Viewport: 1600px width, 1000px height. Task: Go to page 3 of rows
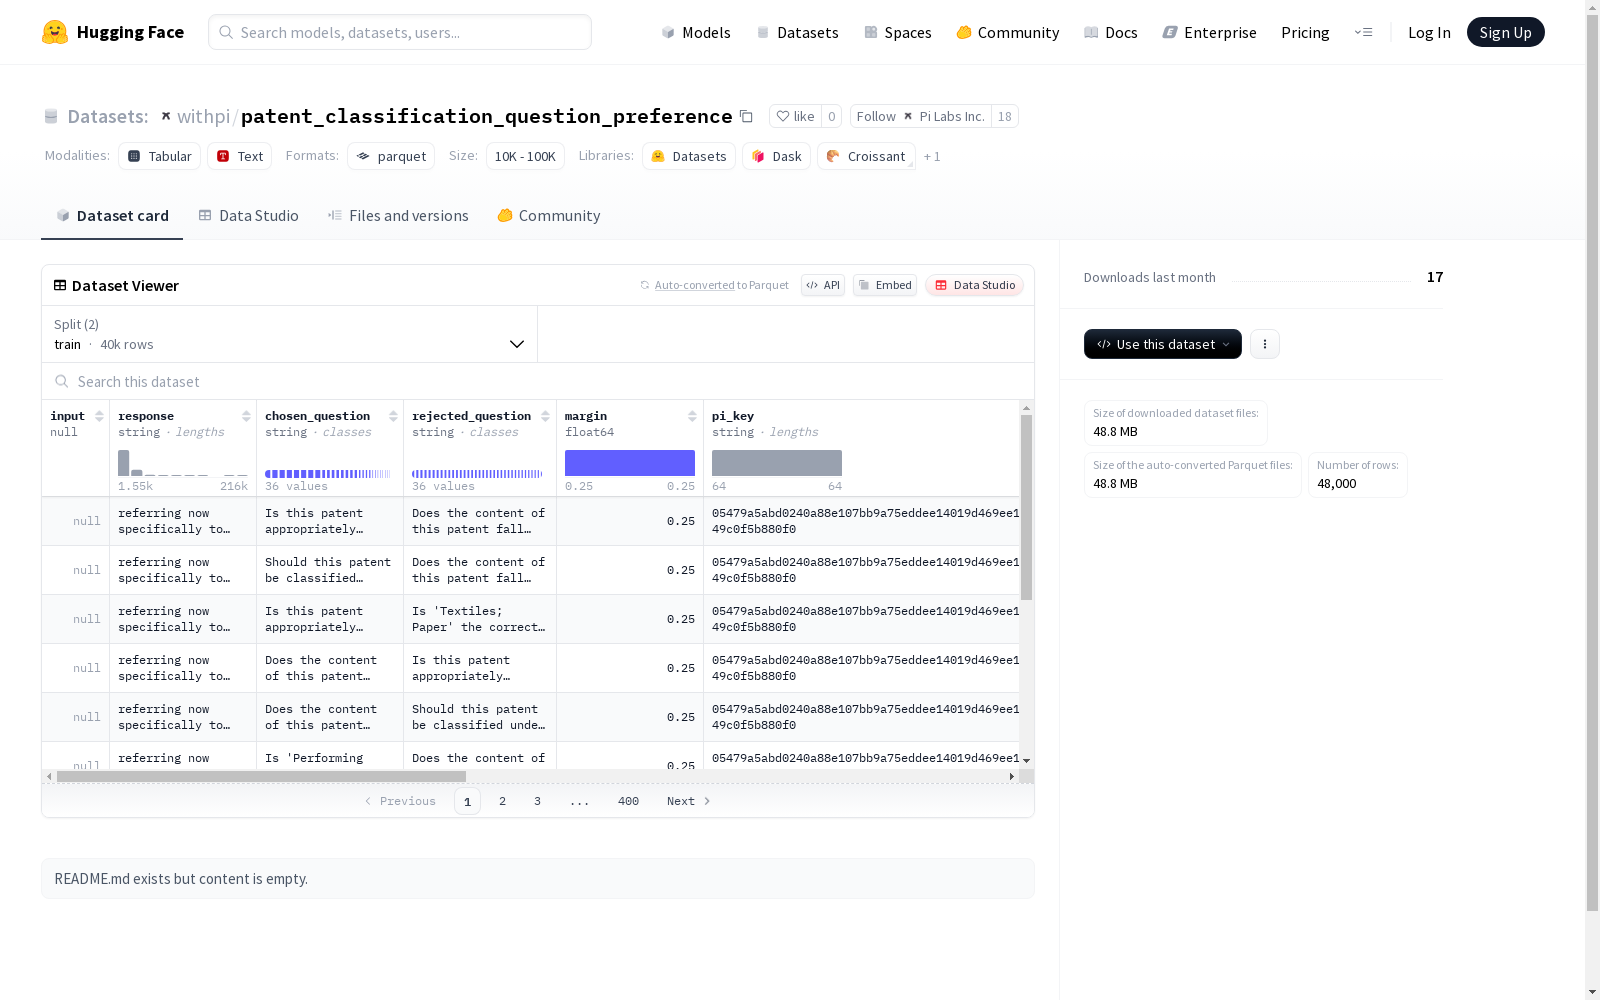[537, 801]
